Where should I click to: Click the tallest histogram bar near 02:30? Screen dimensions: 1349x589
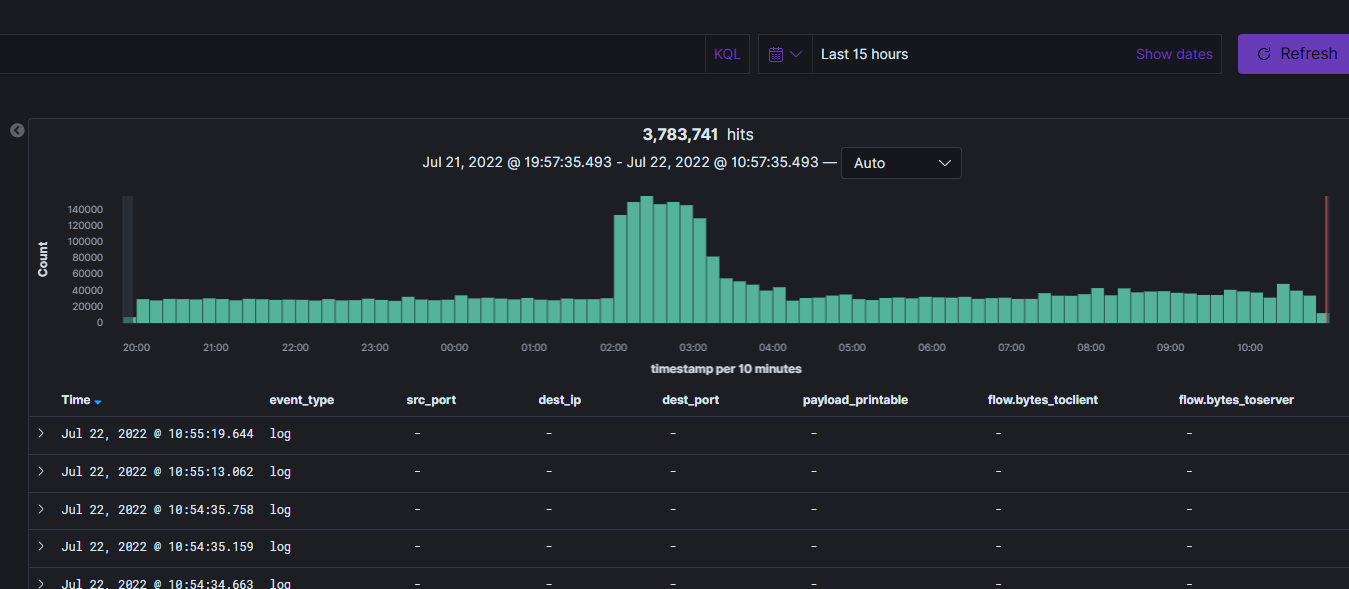point(646,260)
